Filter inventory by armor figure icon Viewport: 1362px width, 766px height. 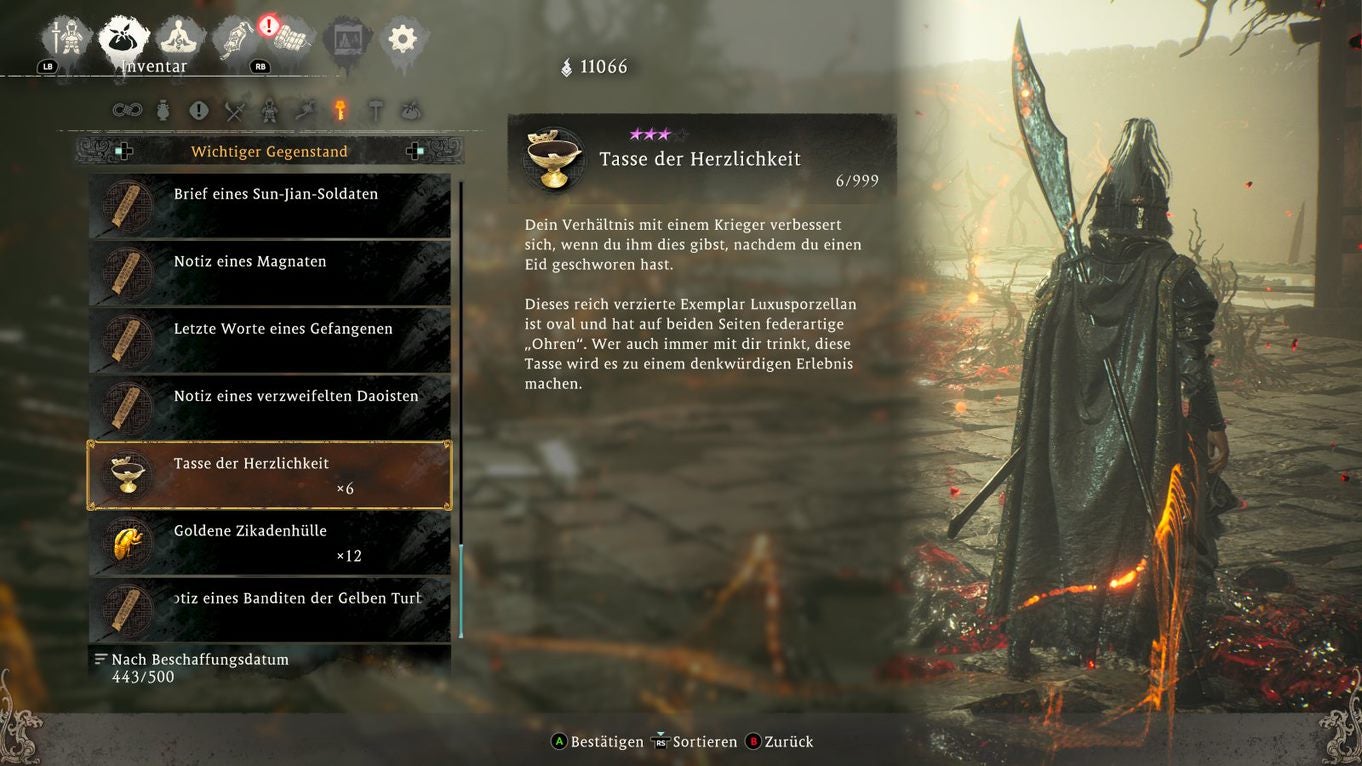pyautogui.click(x=269, y=110)
